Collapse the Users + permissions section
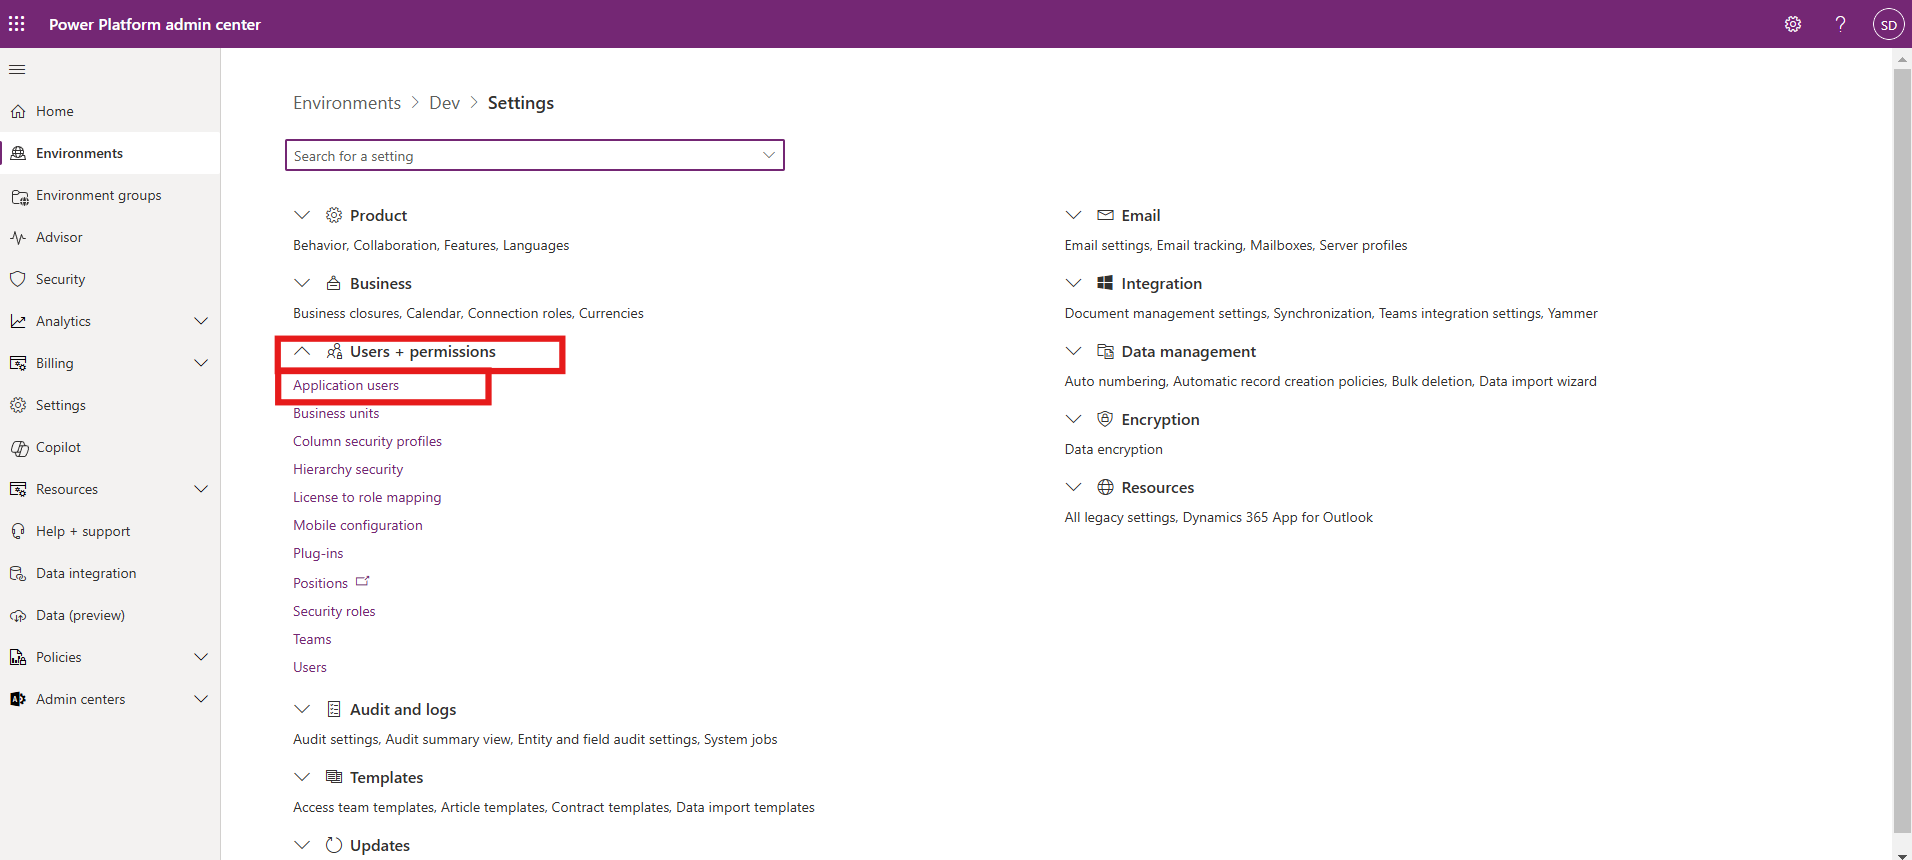1912x860 pixels. click(302, 352)
